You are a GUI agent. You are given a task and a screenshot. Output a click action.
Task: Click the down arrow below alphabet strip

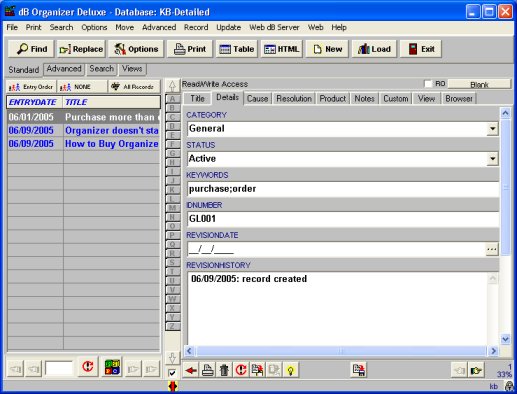point(172,358)
